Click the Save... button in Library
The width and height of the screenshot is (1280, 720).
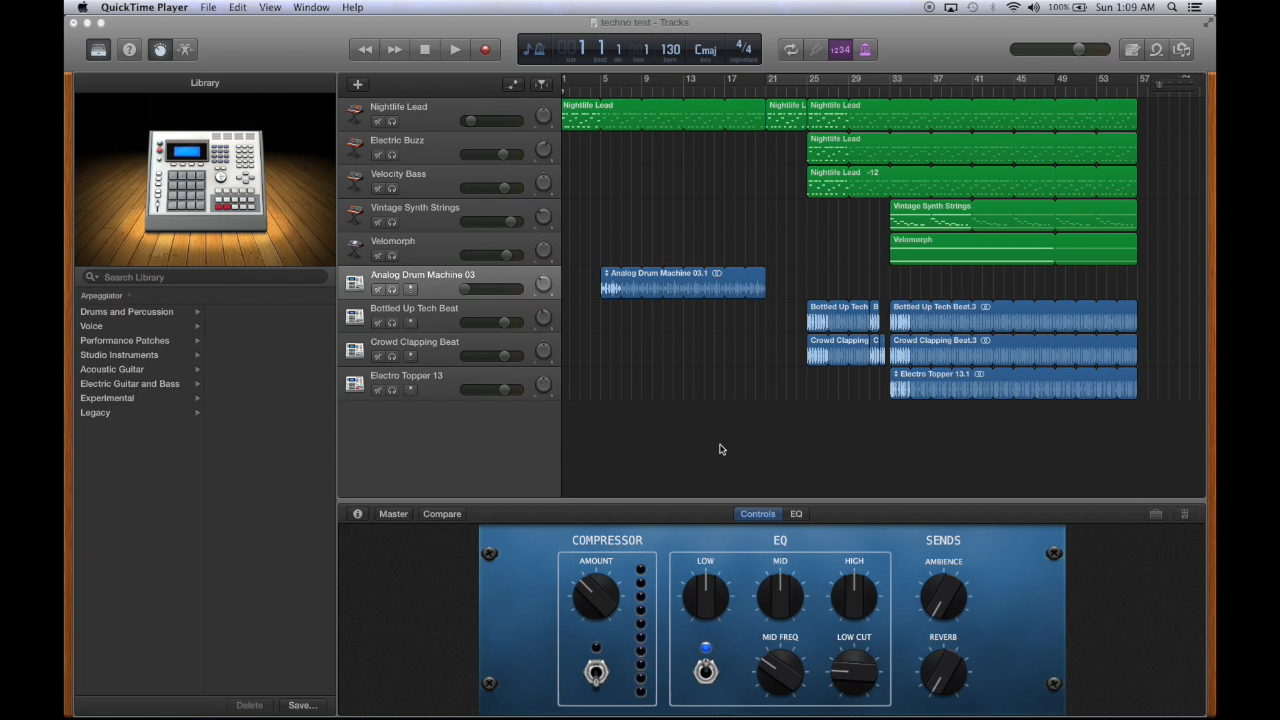(x=302, y=705)
